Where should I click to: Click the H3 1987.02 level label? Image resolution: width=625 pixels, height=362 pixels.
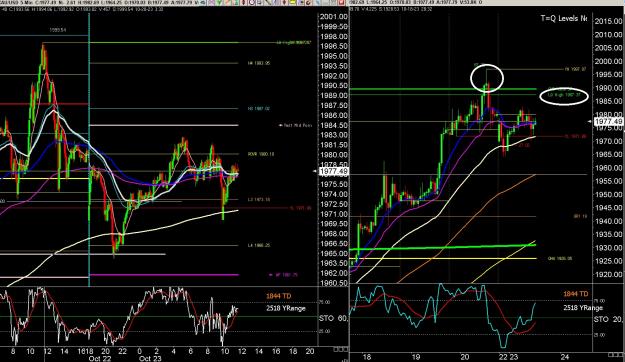259,108
